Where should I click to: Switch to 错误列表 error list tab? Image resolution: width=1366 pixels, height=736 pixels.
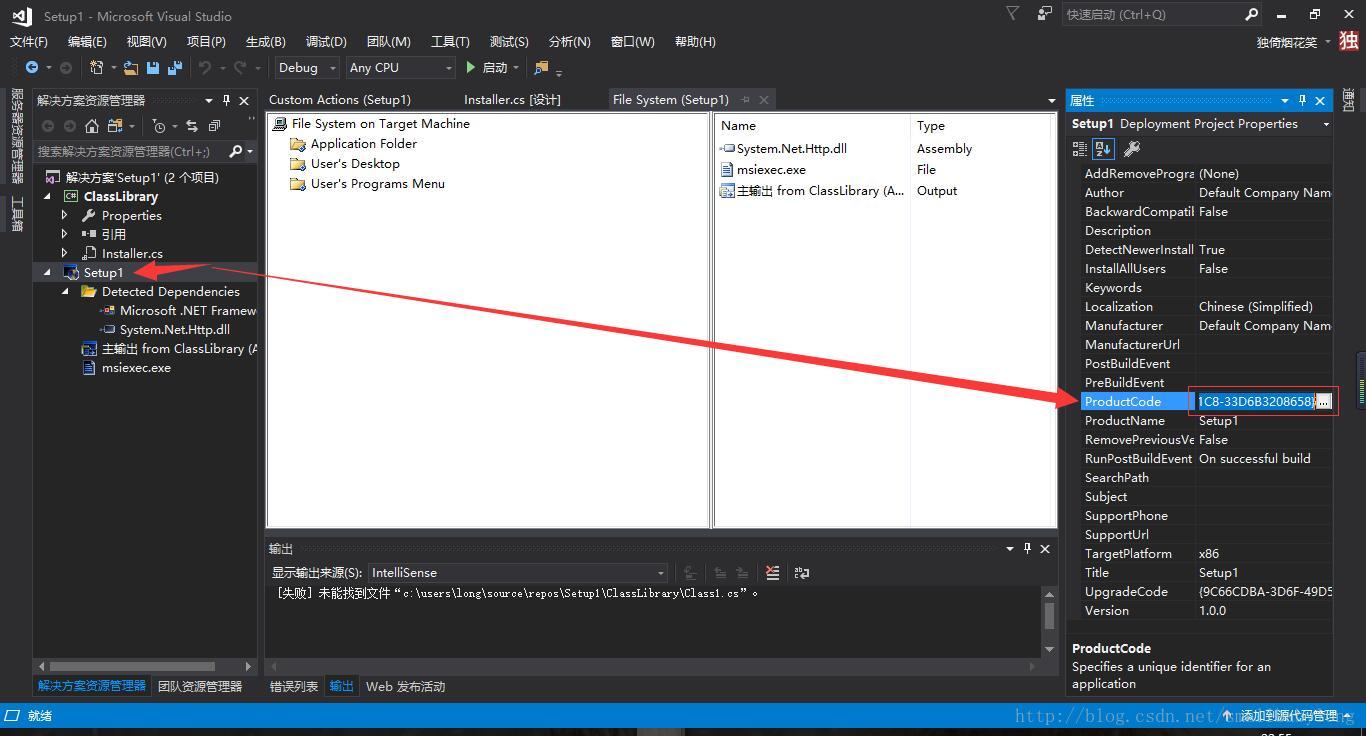pyautogui.click(x=294, y=686)
